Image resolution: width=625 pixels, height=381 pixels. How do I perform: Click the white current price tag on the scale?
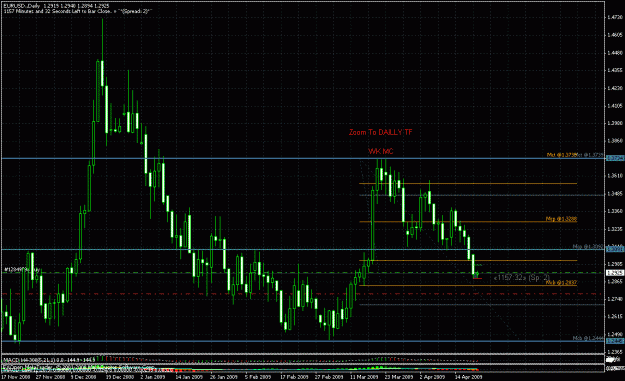tap(615, 273)
